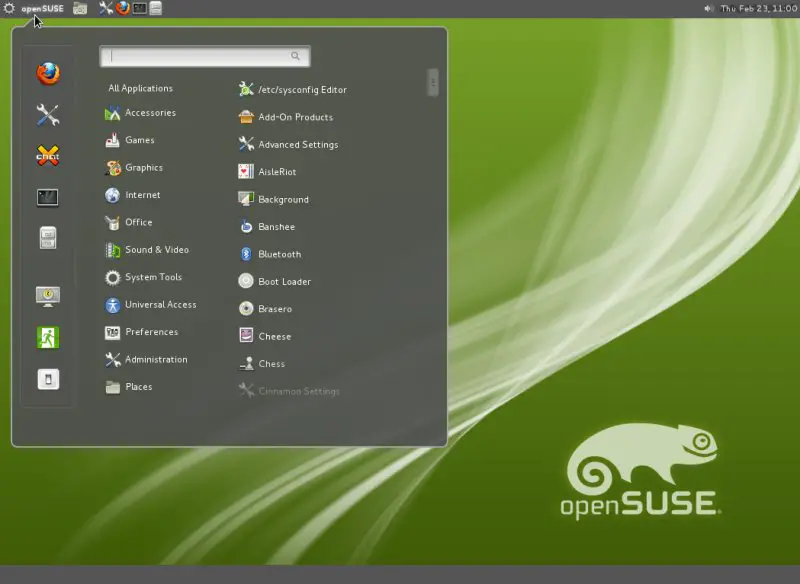Open the Universal Access category

point(151,305)
